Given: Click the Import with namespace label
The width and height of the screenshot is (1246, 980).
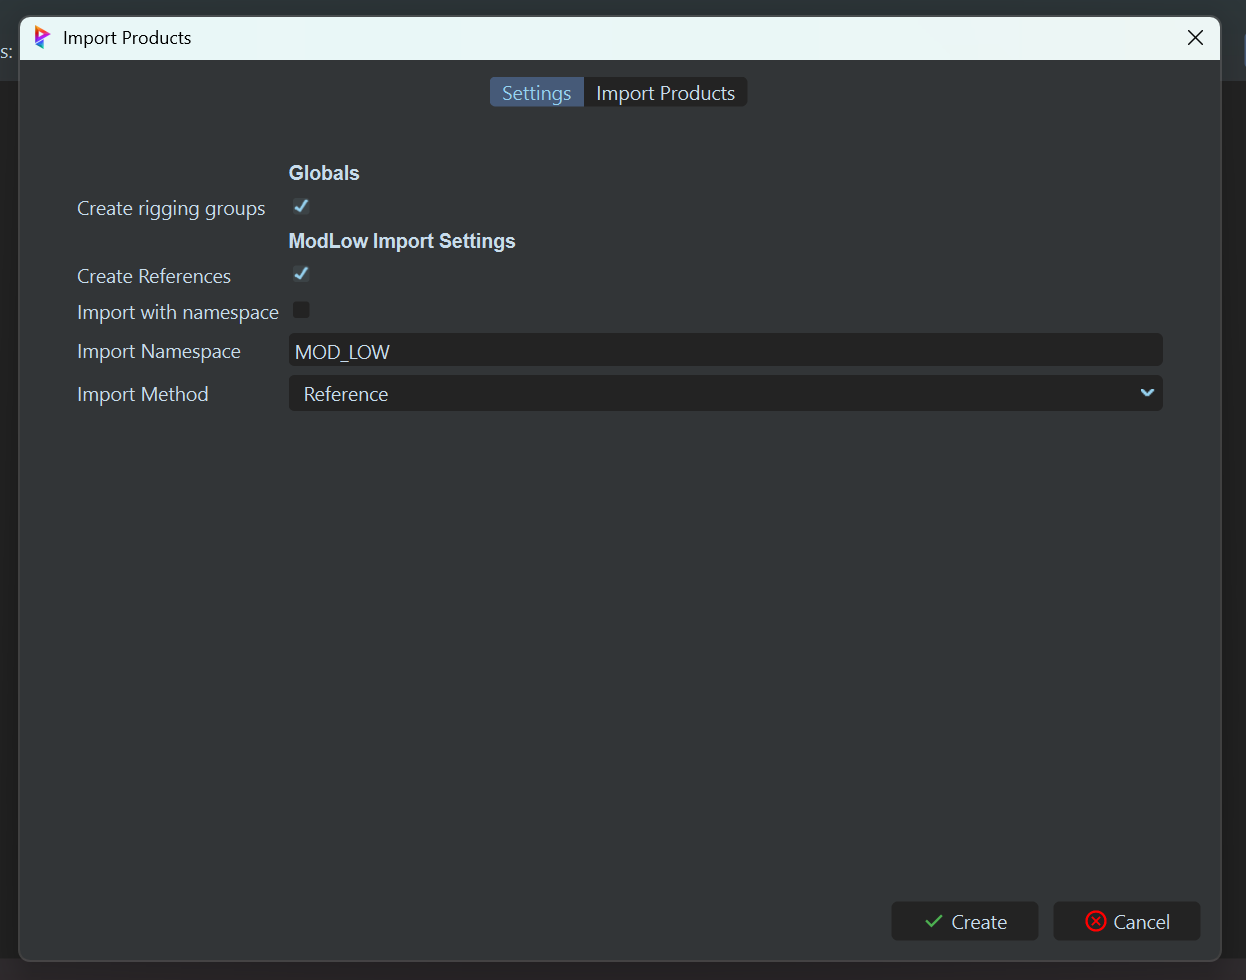Looking at the screenshot, I should 177,313.
